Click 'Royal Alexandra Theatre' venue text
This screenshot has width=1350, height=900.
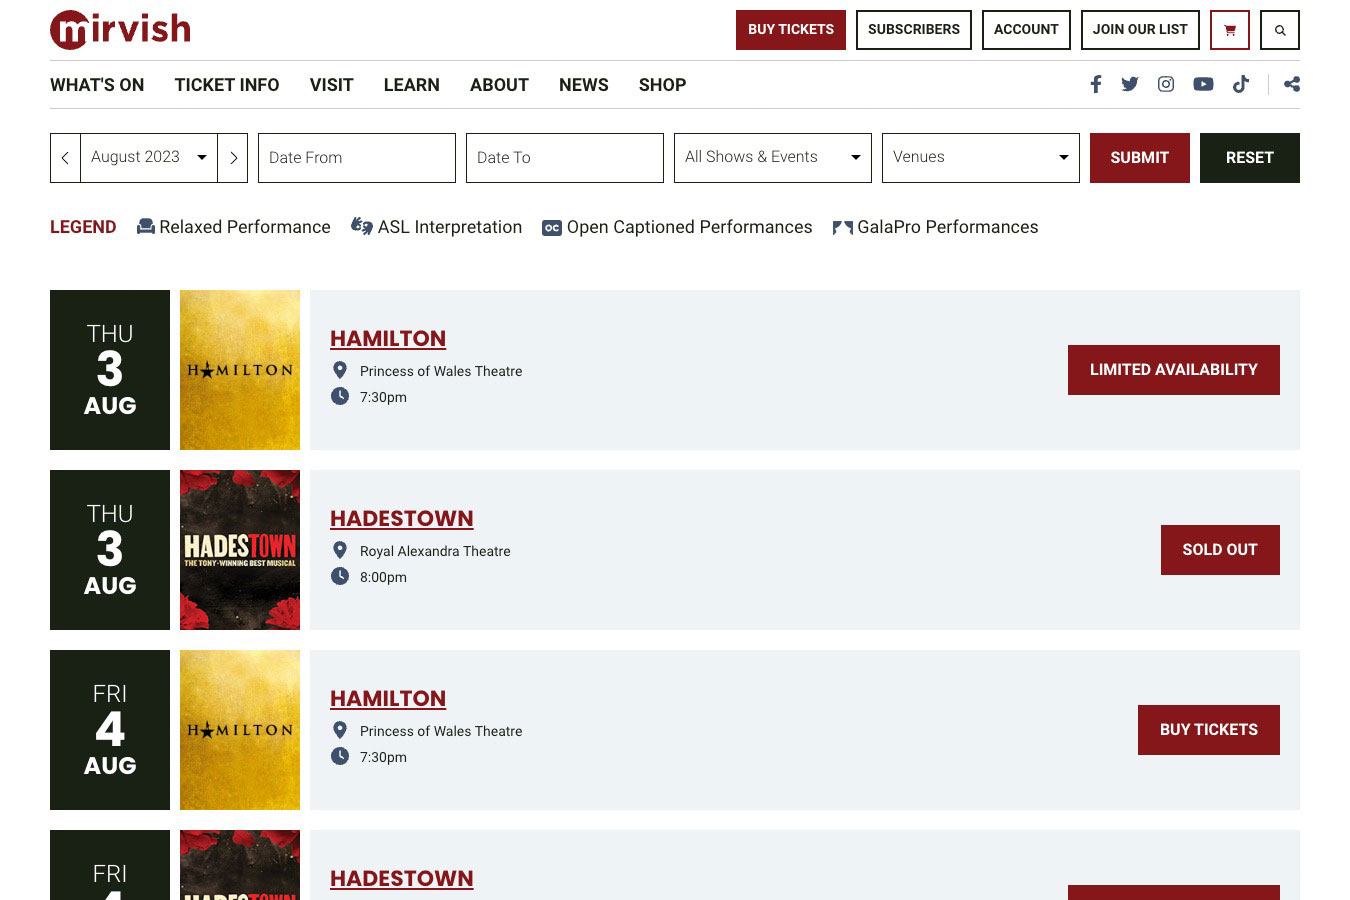click(x=435, y=551)
